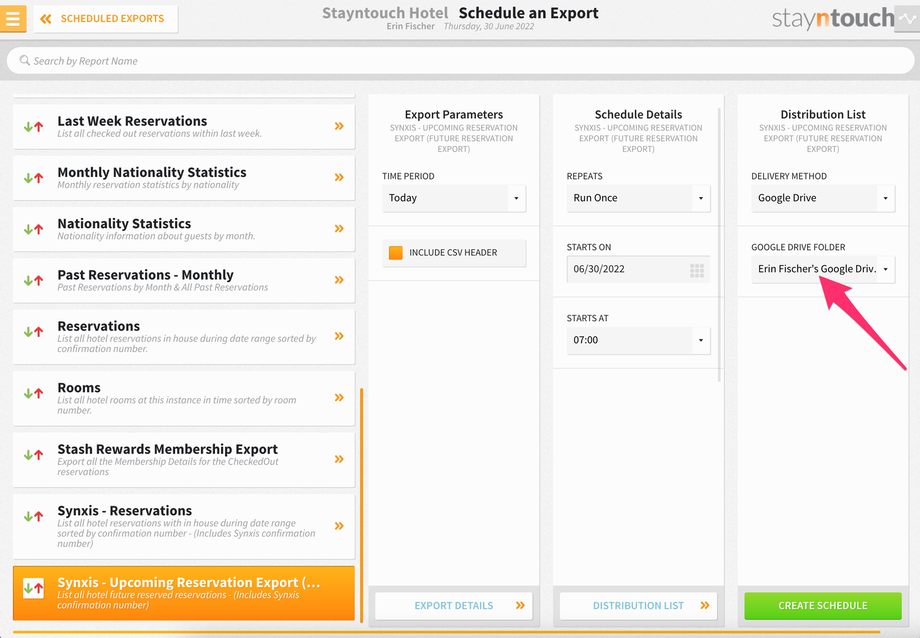The width and height of the screenshot is (920, 638).
Task: Click the activity pulse icon top right
Action: coord(907,19)
